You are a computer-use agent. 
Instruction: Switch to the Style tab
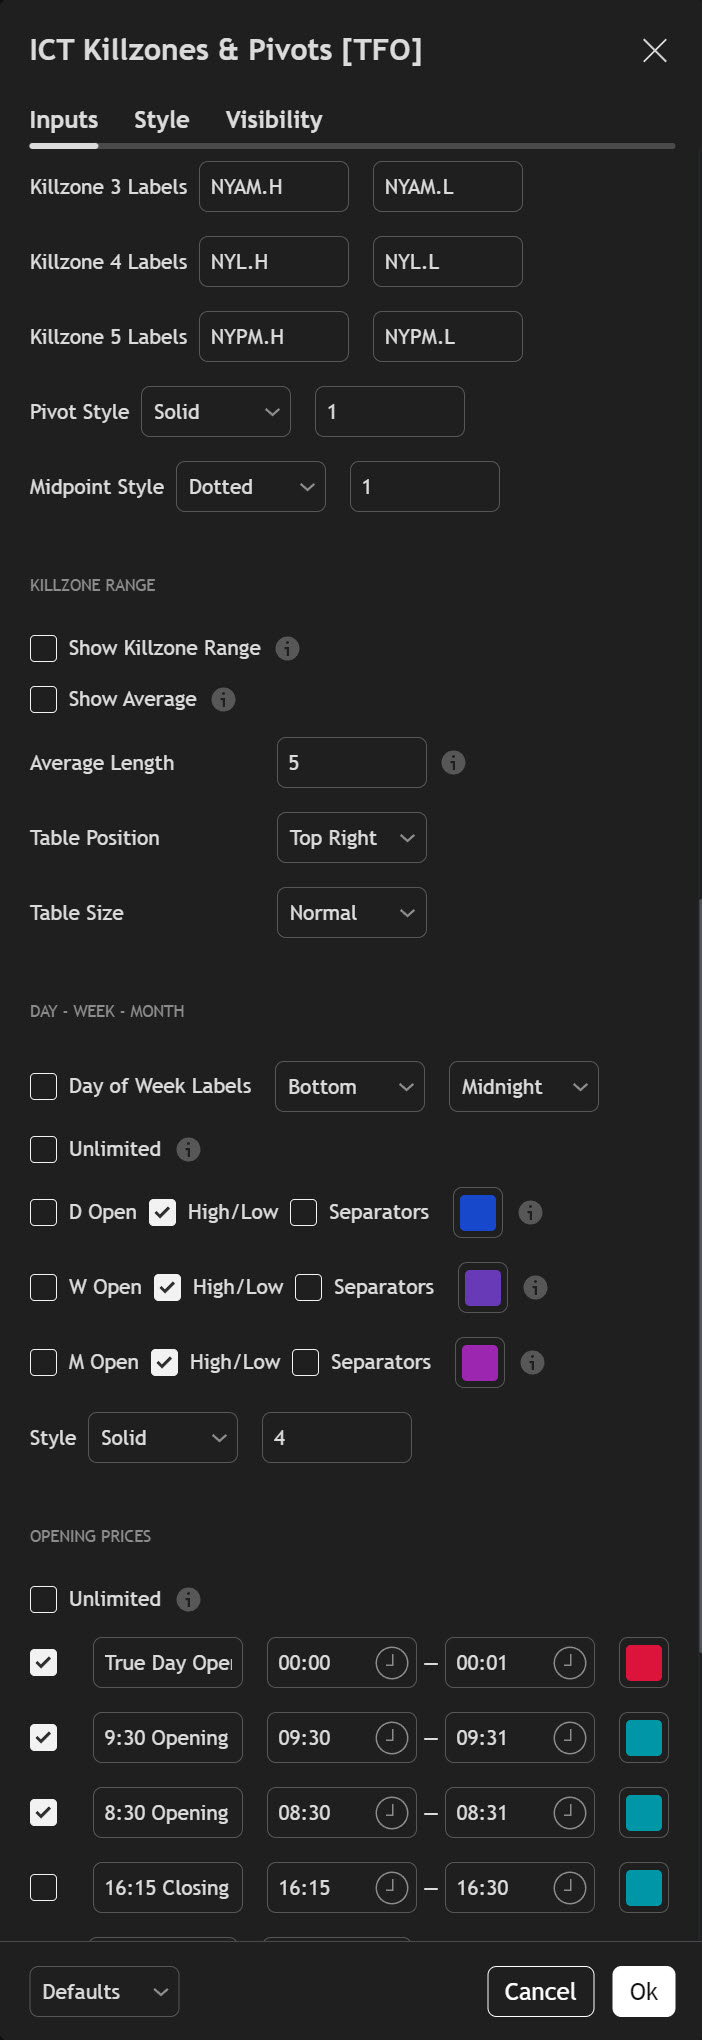[161, 120]
